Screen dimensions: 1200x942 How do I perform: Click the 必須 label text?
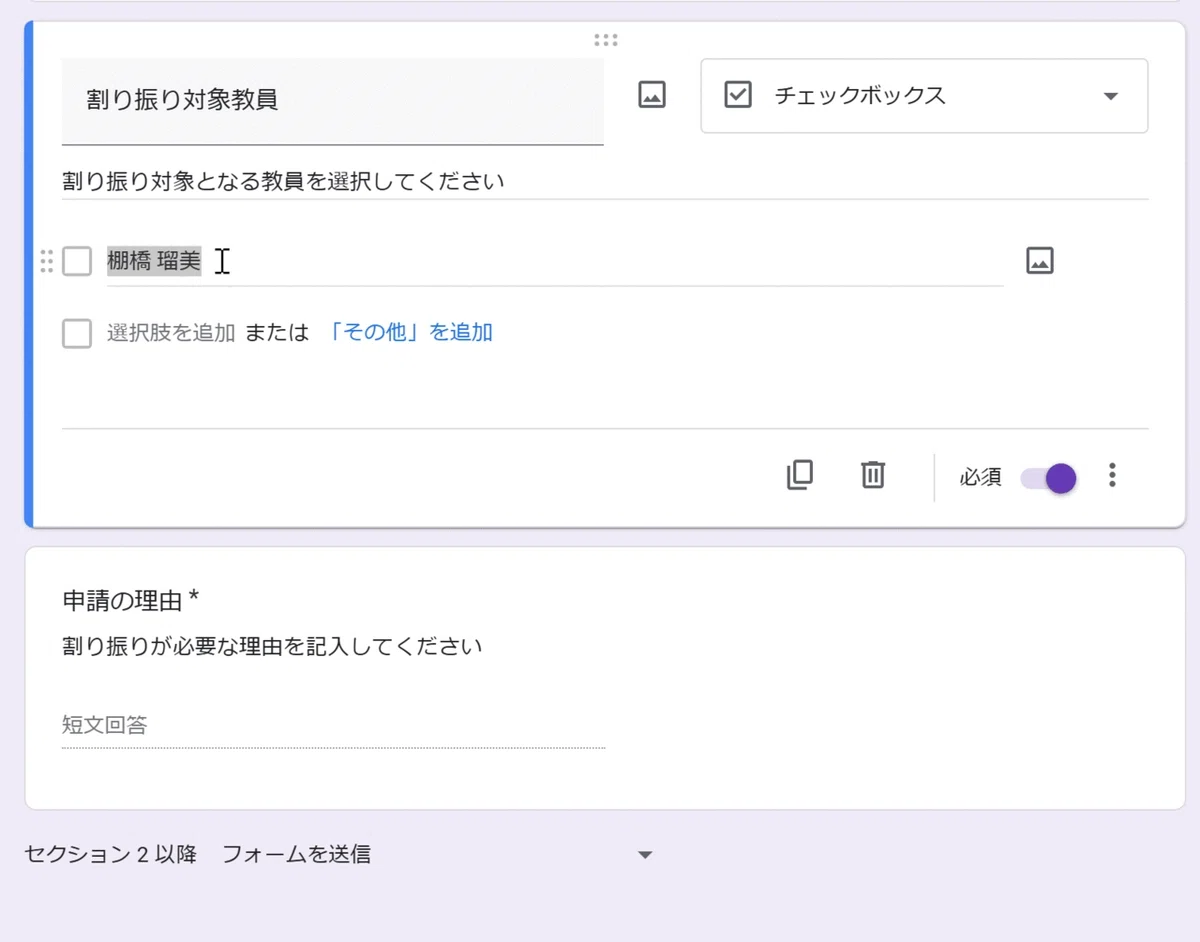(980, 478)
